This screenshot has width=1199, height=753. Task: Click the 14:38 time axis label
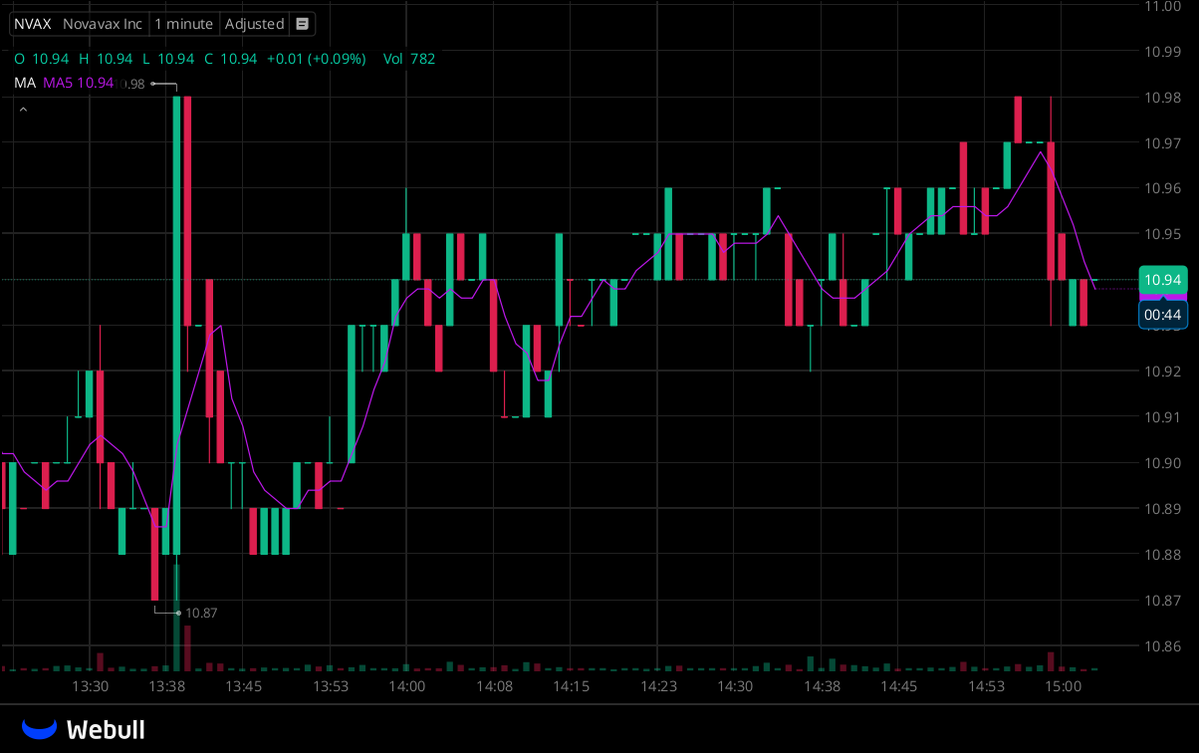click(x=822, y=686)
